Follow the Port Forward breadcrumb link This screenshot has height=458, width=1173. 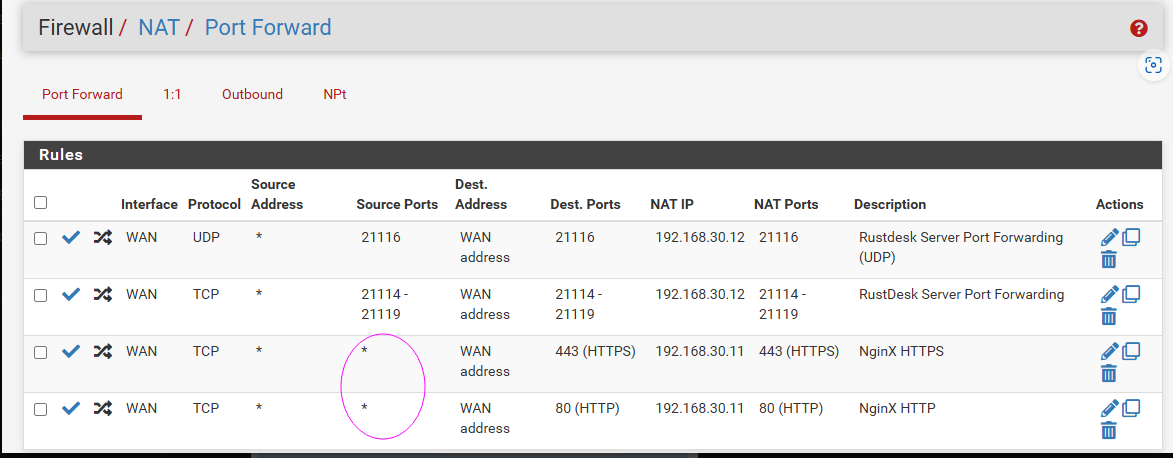[268, 28]
